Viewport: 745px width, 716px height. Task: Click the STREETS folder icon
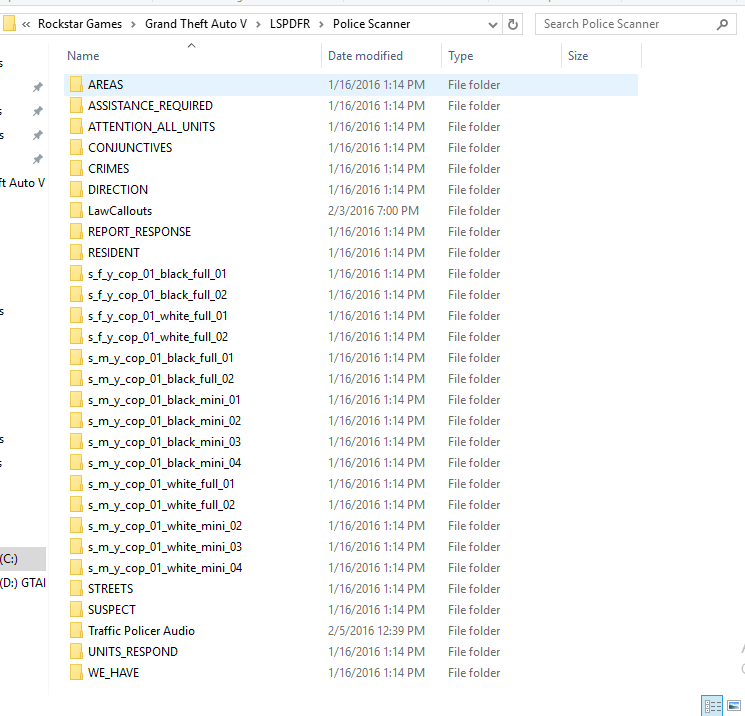pos(76,589)
